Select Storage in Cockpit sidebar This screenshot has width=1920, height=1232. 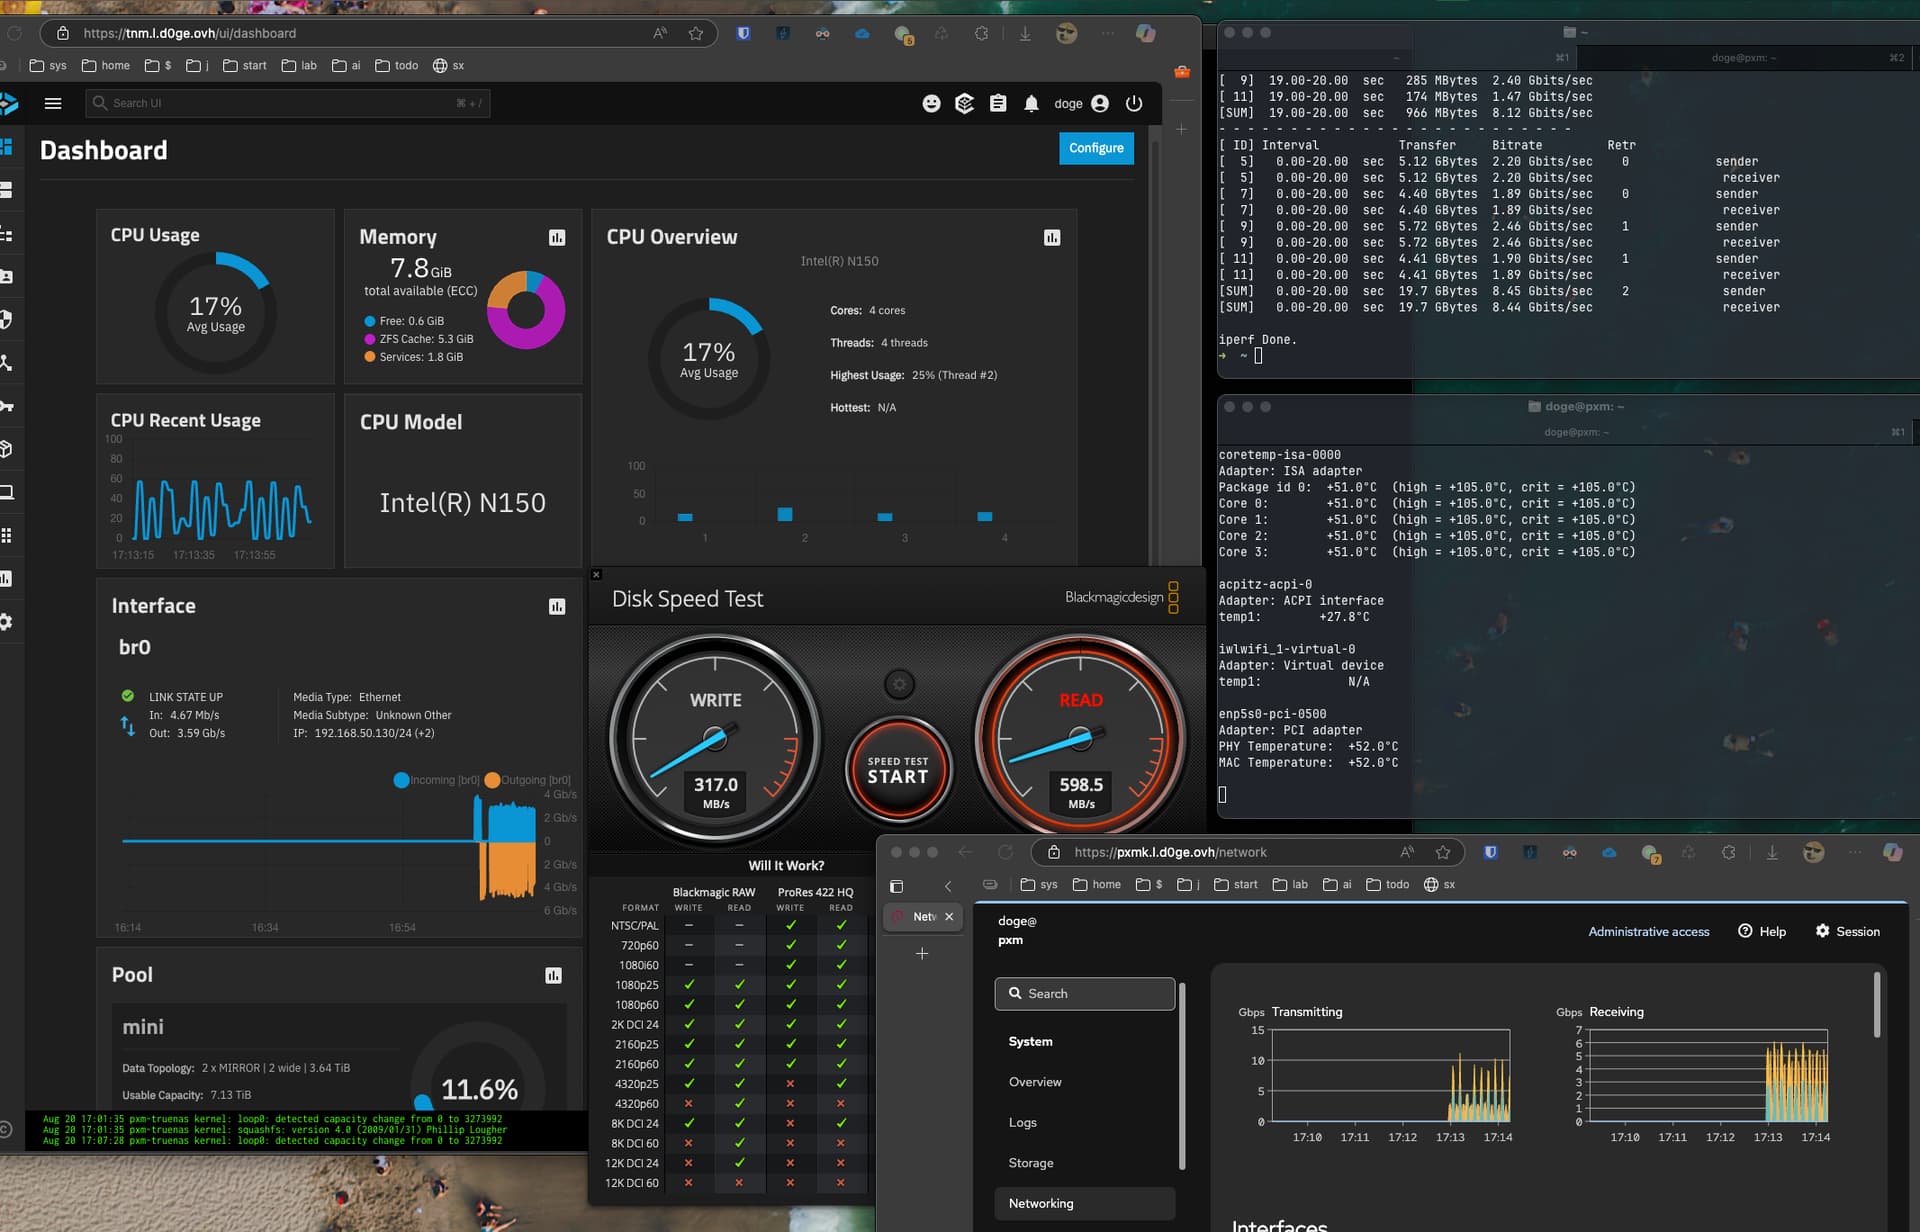click(1085, 1163)
